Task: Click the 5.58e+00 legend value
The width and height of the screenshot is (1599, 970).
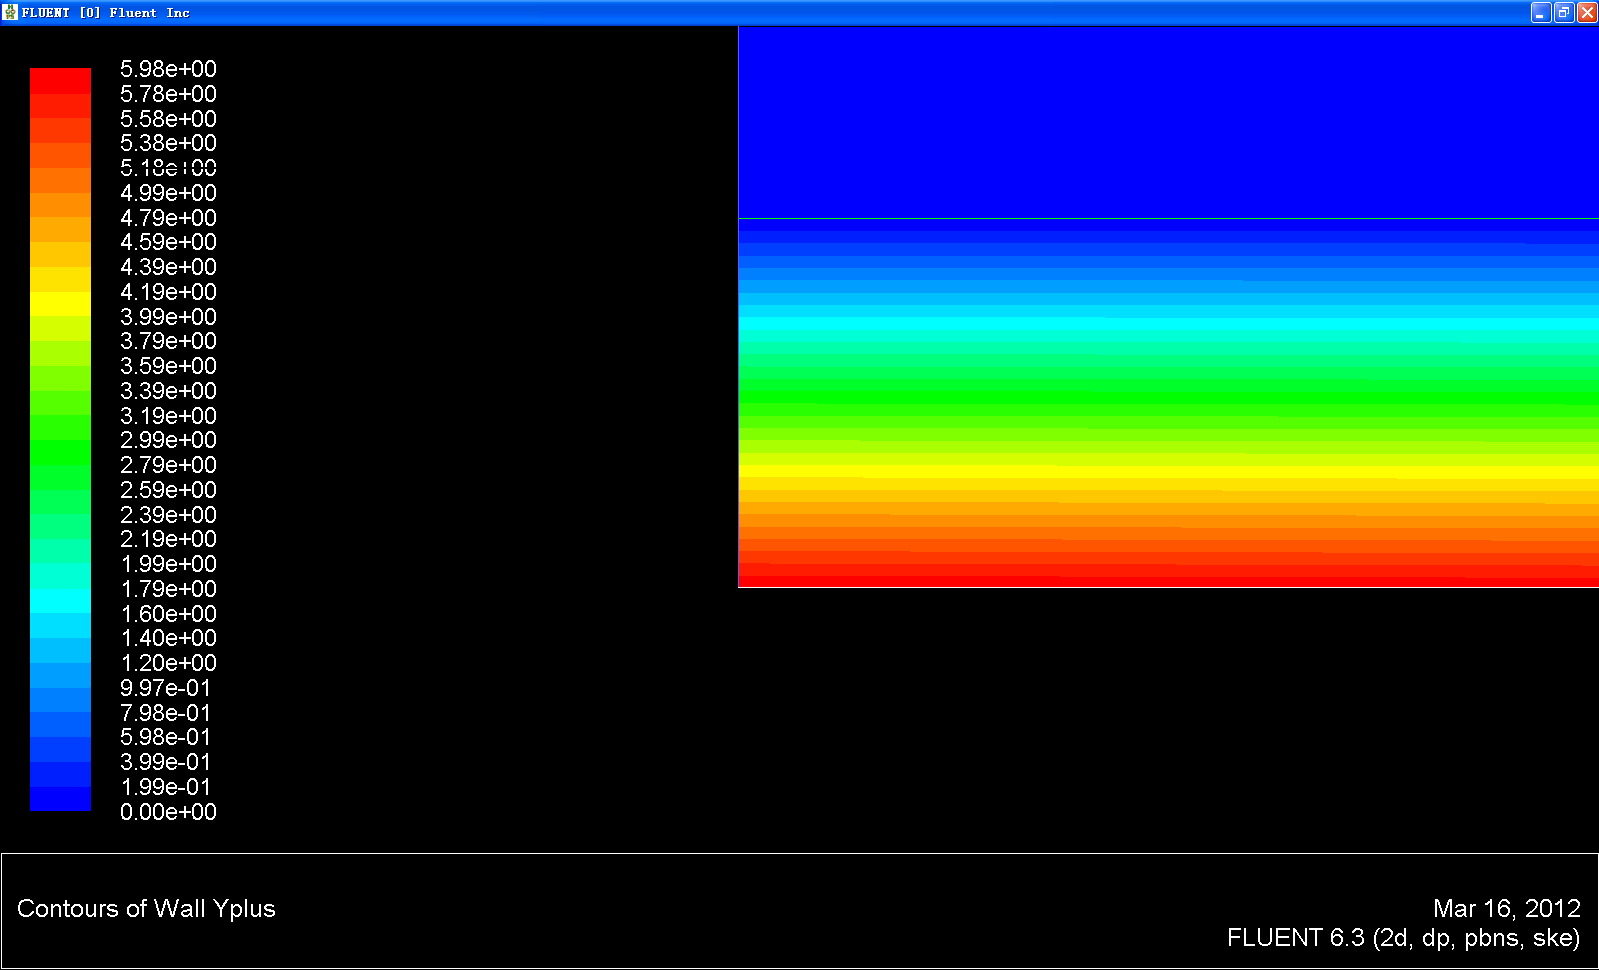Action: [x=168, y=119]
